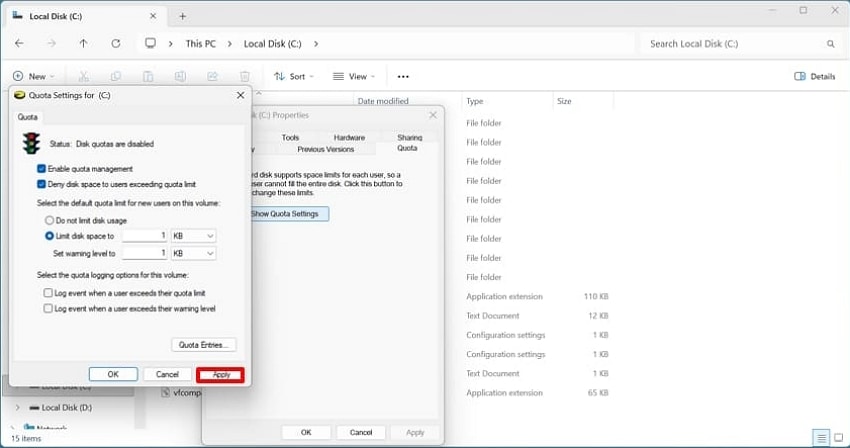Select the Quota tab in Quota Settings
The height and width of the screenshot is (448, 850).
pyautogui.click(x=28, y=117)
